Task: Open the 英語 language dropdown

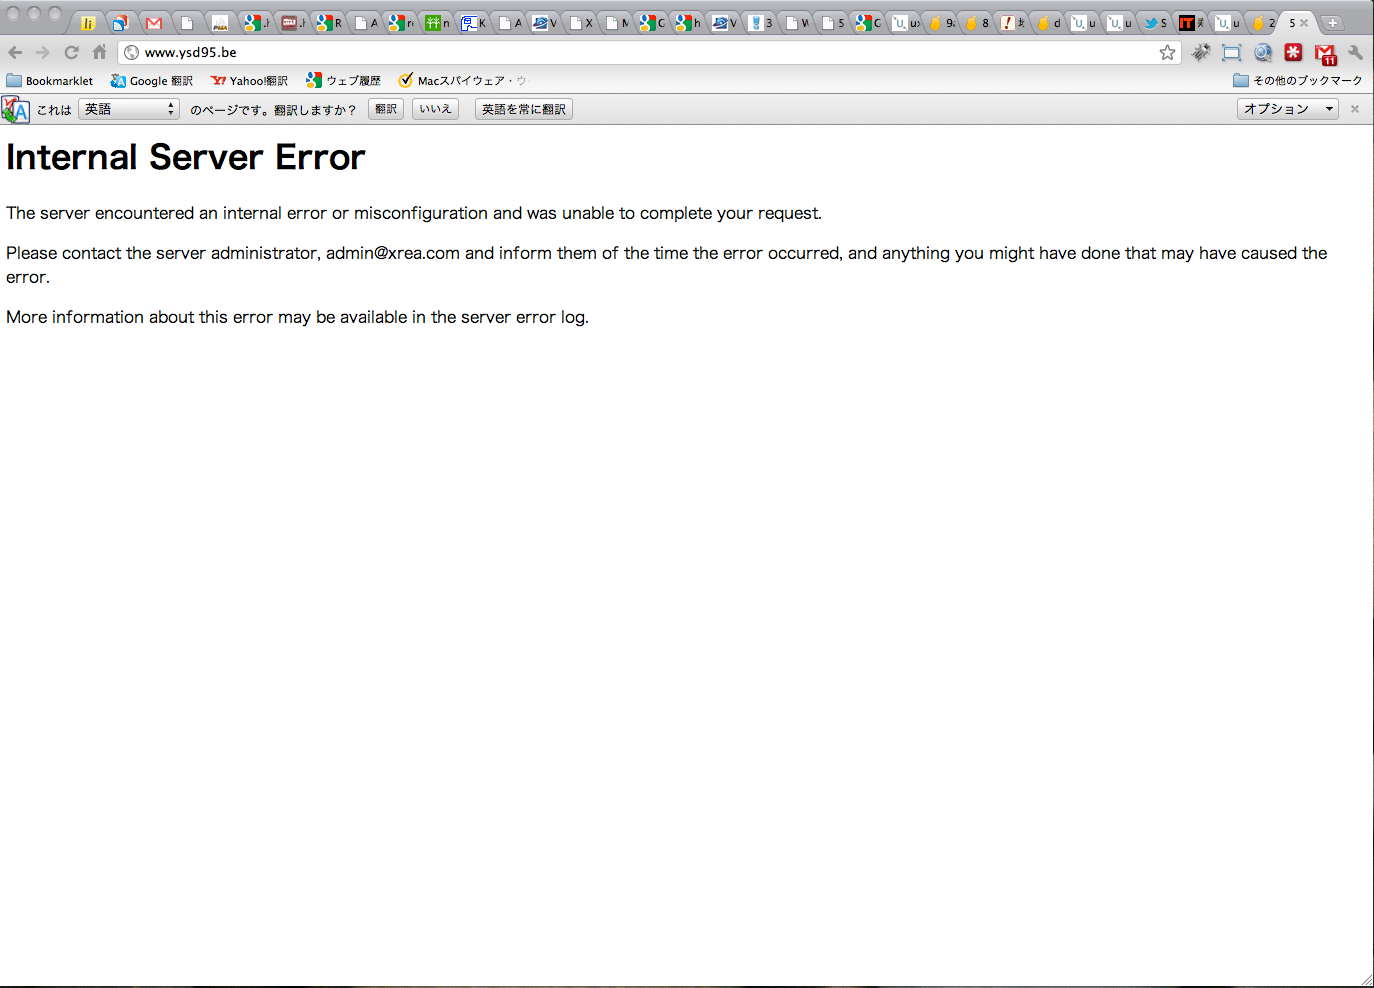Action: (x=129, y=109)
